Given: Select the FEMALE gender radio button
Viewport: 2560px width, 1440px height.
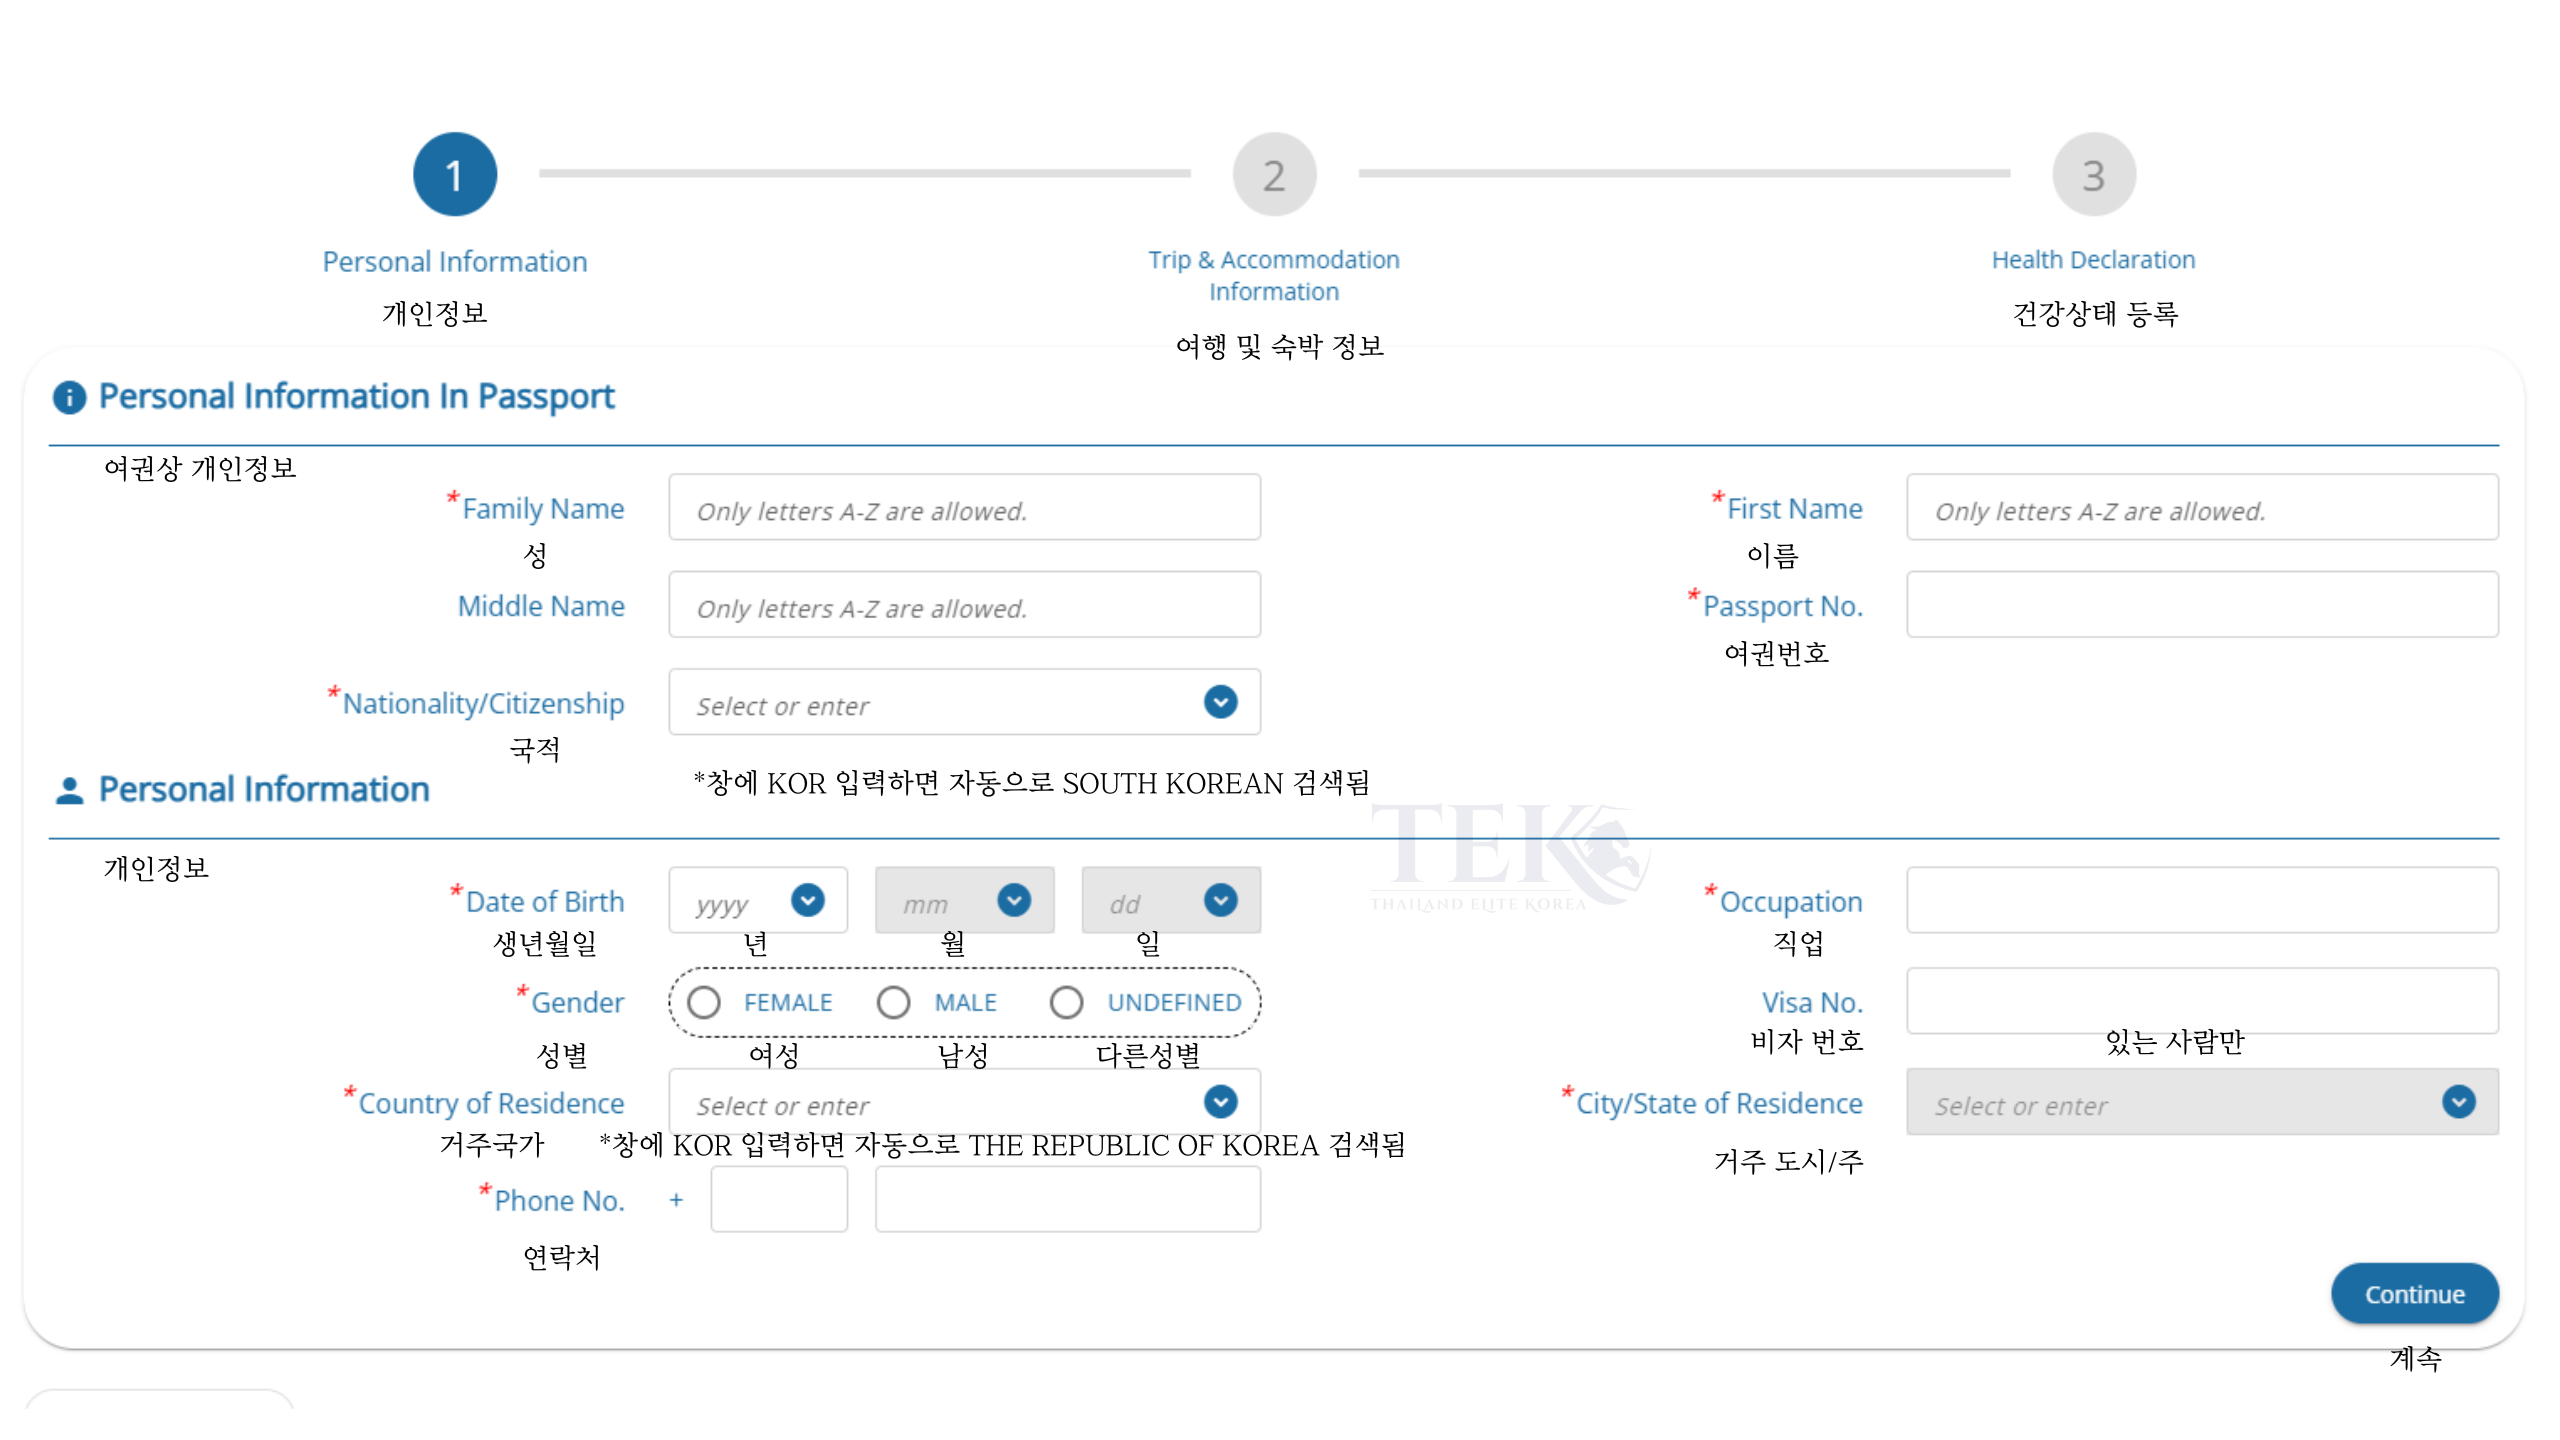Looking at the screenshot, I should [x=704, y=1002].
